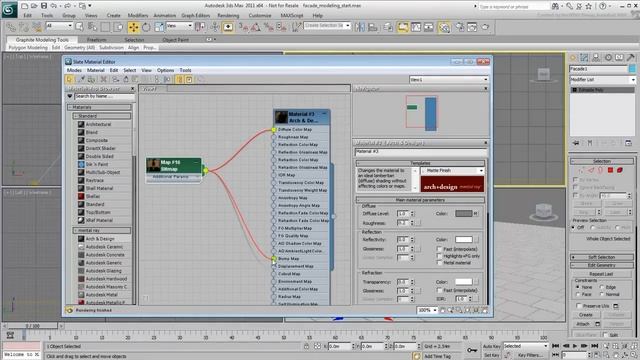Click the Auto Key button

(491, 346)
